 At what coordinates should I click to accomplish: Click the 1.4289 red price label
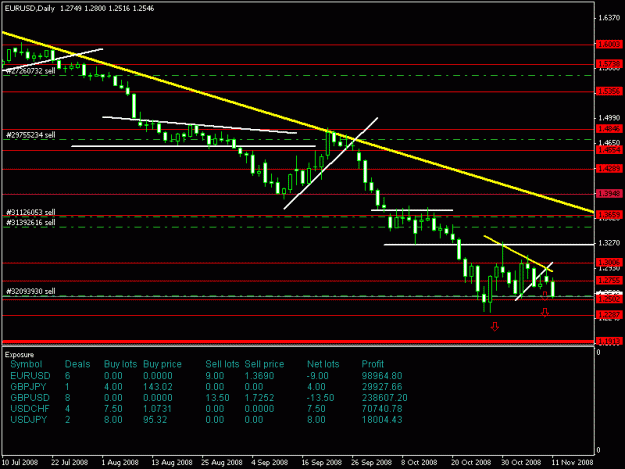click(609, 169)
